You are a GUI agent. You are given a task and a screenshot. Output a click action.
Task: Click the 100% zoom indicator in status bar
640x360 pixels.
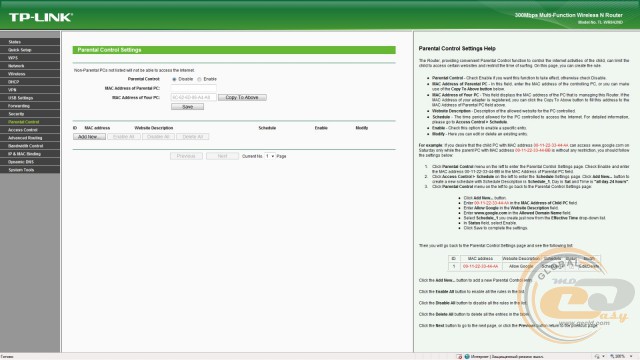coord(618,356)
